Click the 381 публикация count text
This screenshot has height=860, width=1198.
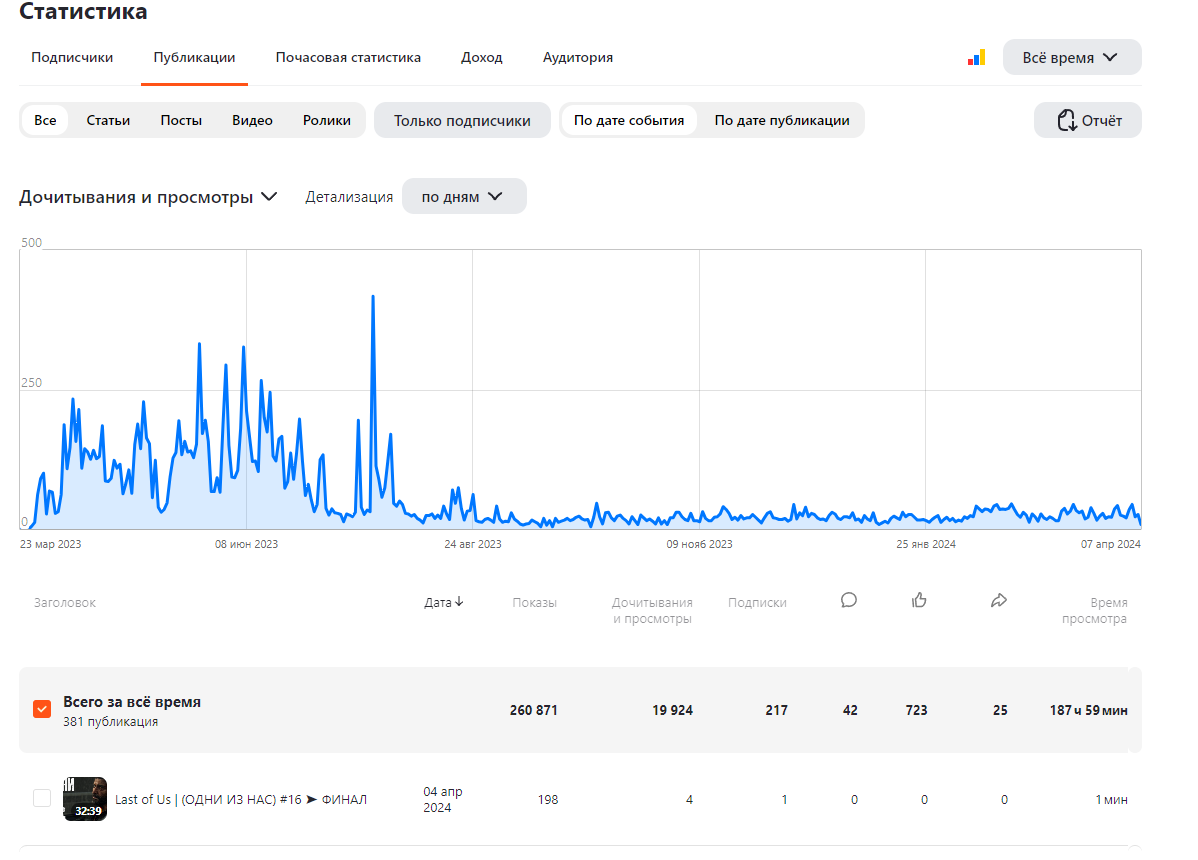(x=111, y=721)
